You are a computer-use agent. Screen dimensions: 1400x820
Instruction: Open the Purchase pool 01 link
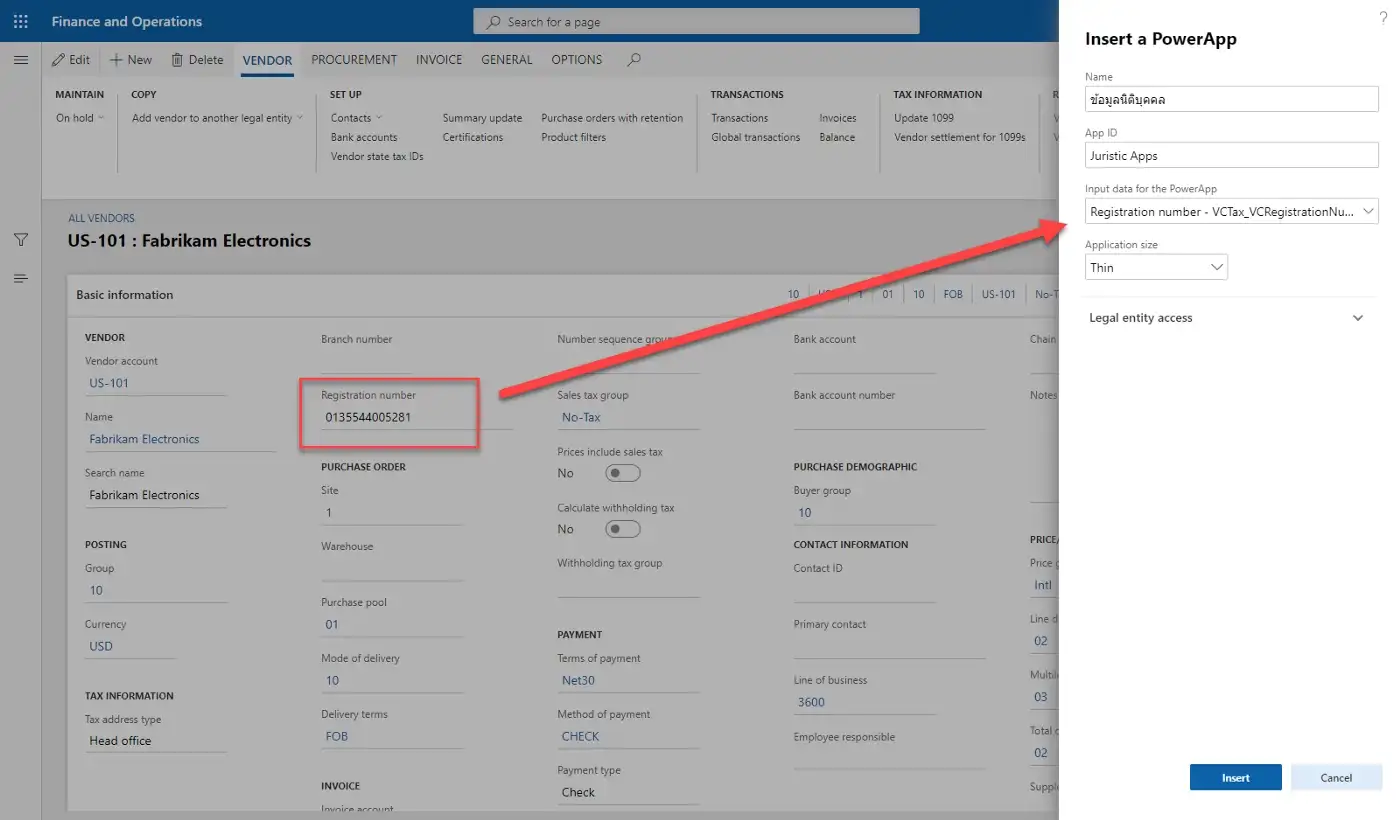pos(332,624)
